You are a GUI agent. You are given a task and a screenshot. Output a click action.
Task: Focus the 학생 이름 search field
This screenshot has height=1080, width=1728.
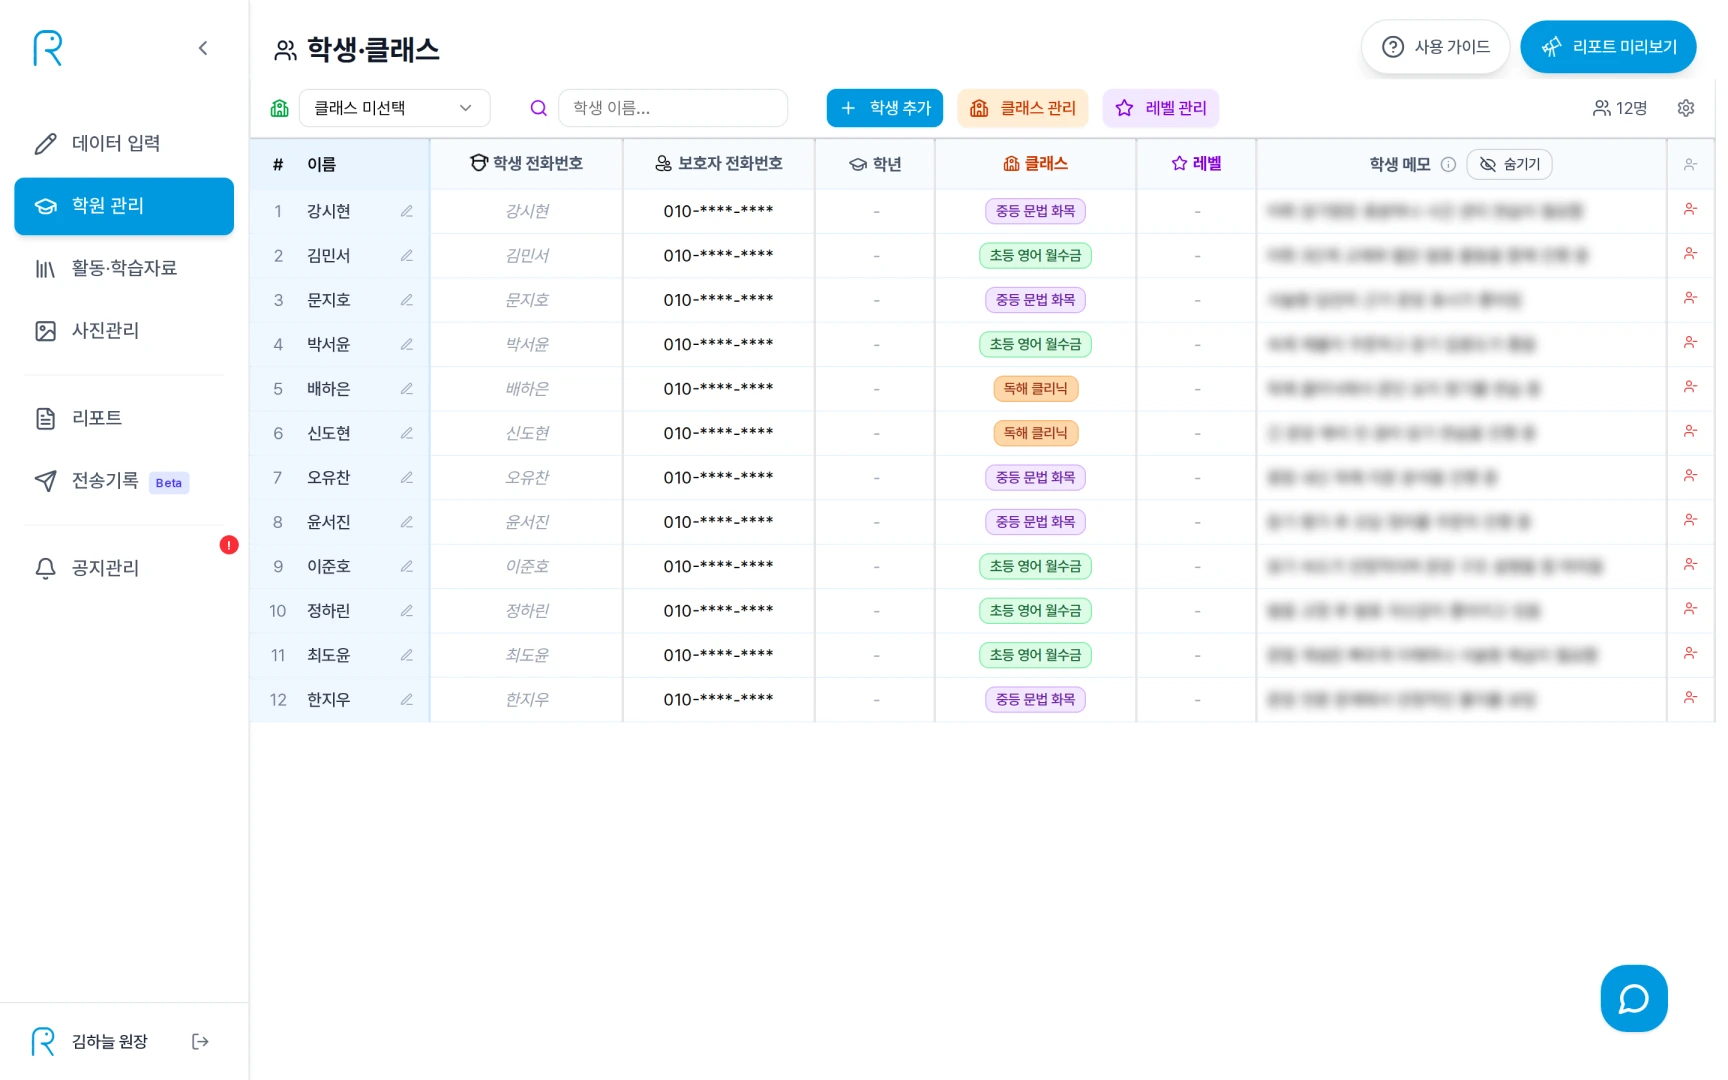[x=673, y=108]
